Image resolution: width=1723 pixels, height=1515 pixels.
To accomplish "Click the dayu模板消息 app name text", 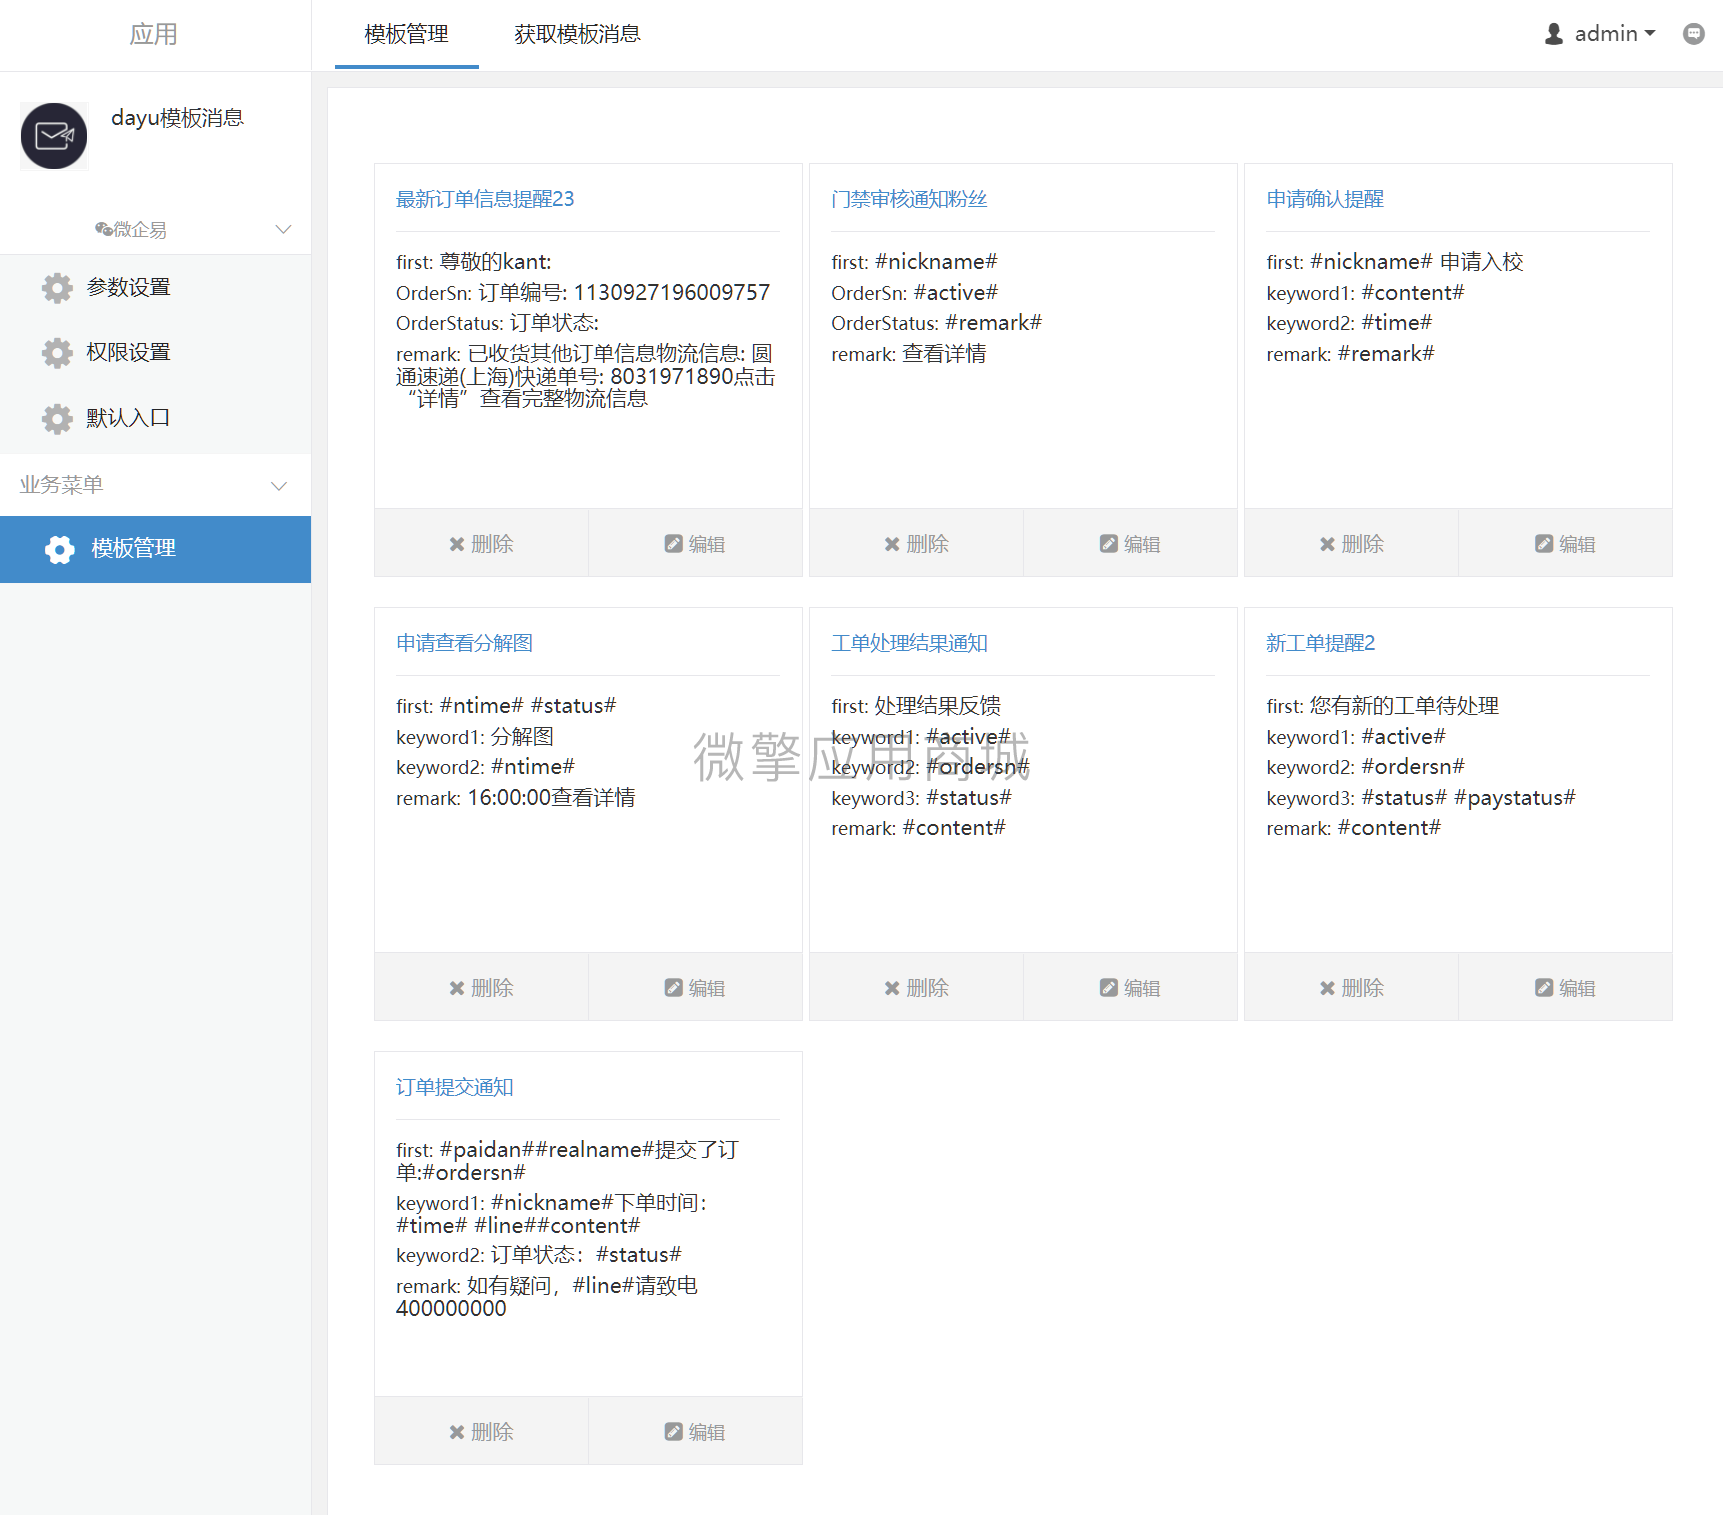I will click(x=177, y=118).
